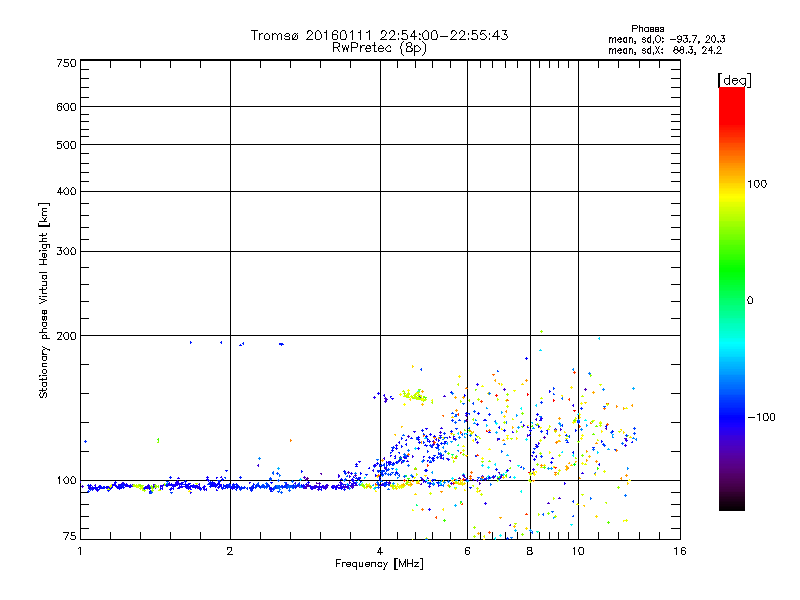Click the blue -100 degree region of colorbar
Screen dimensions: 800x600
[732, 416]
